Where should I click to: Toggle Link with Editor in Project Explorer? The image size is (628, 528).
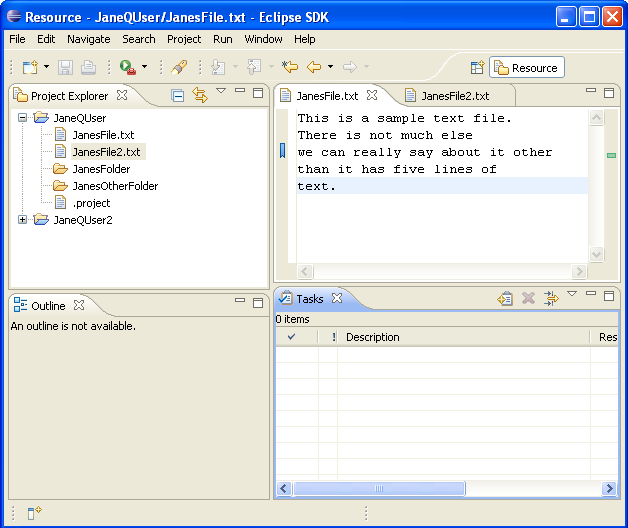coord(200,95)
